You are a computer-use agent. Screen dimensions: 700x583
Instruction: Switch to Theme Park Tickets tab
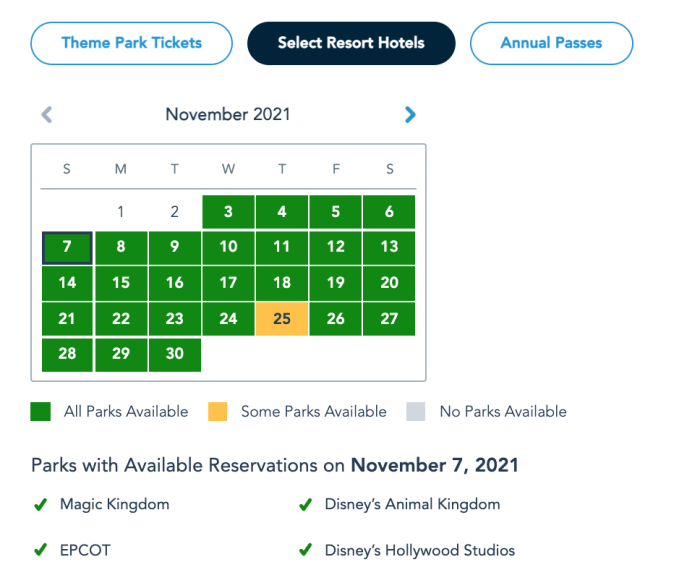point(131,43)
